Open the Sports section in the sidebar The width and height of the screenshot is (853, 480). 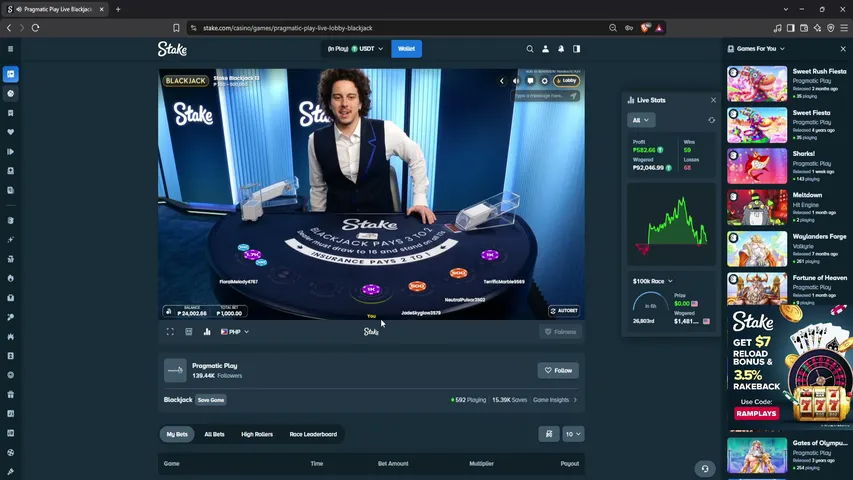click(10, 94)
